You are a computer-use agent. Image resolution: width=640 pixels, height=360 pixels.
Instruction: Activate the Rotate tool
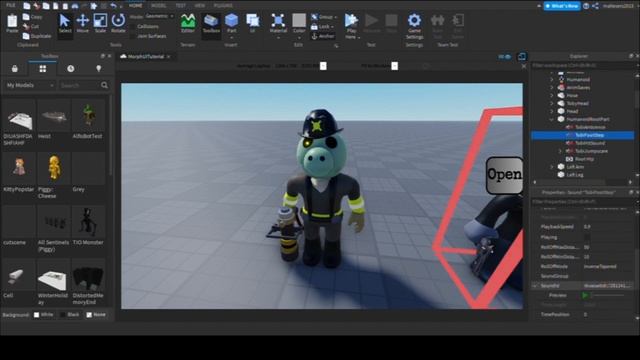[x=118, y=20]
